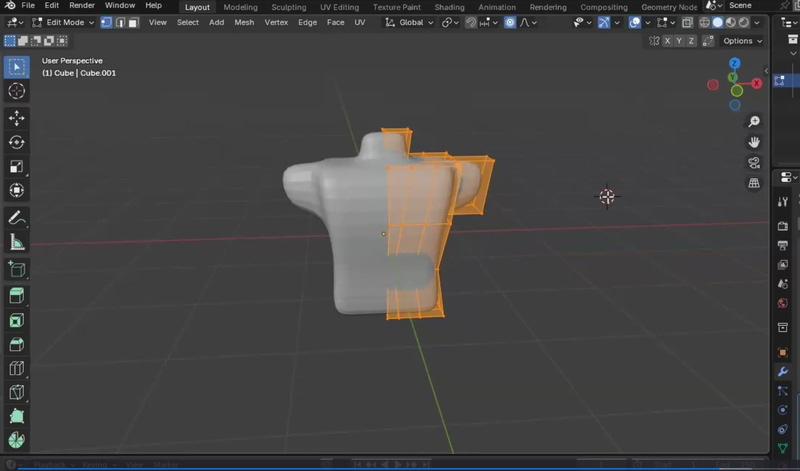This screenshot has width=800, height=471.
Task: Activate the Annotate pencil tool
Action: coord(17,218)
